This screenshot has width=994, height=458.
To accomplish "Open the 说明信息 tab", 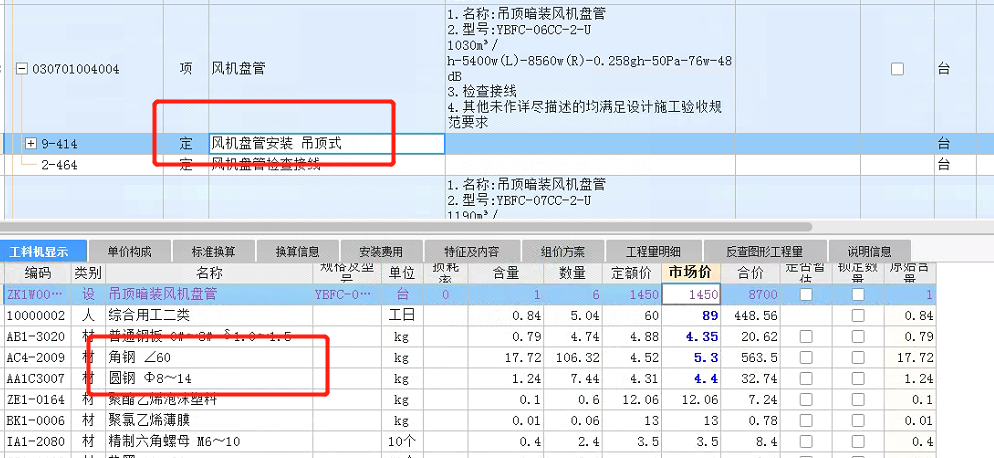I will point(869,252).
